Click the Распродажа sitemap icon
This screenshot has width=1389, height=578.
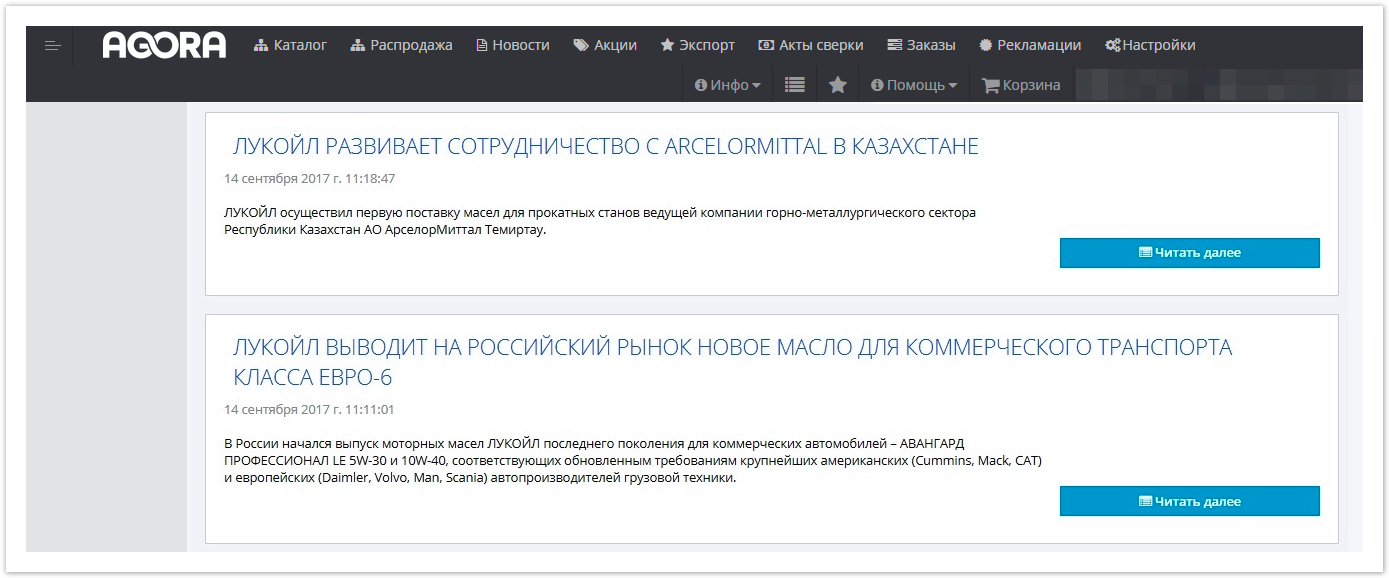pos(358,45)
